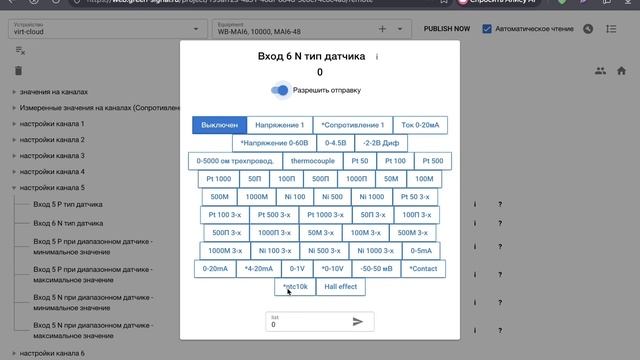This screenshot has width=640, height=360.
Task: Open the users group icon
Action: (600, 71)
